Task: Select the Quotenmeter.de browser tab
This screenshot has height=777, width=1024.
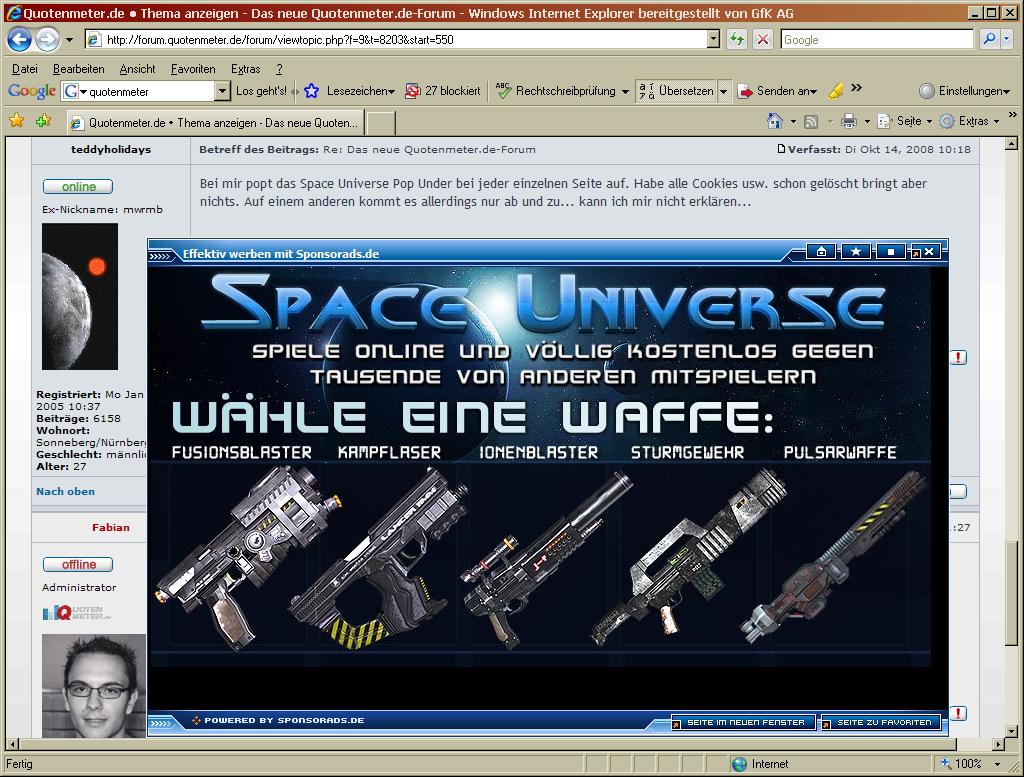Action: (214, 123)
